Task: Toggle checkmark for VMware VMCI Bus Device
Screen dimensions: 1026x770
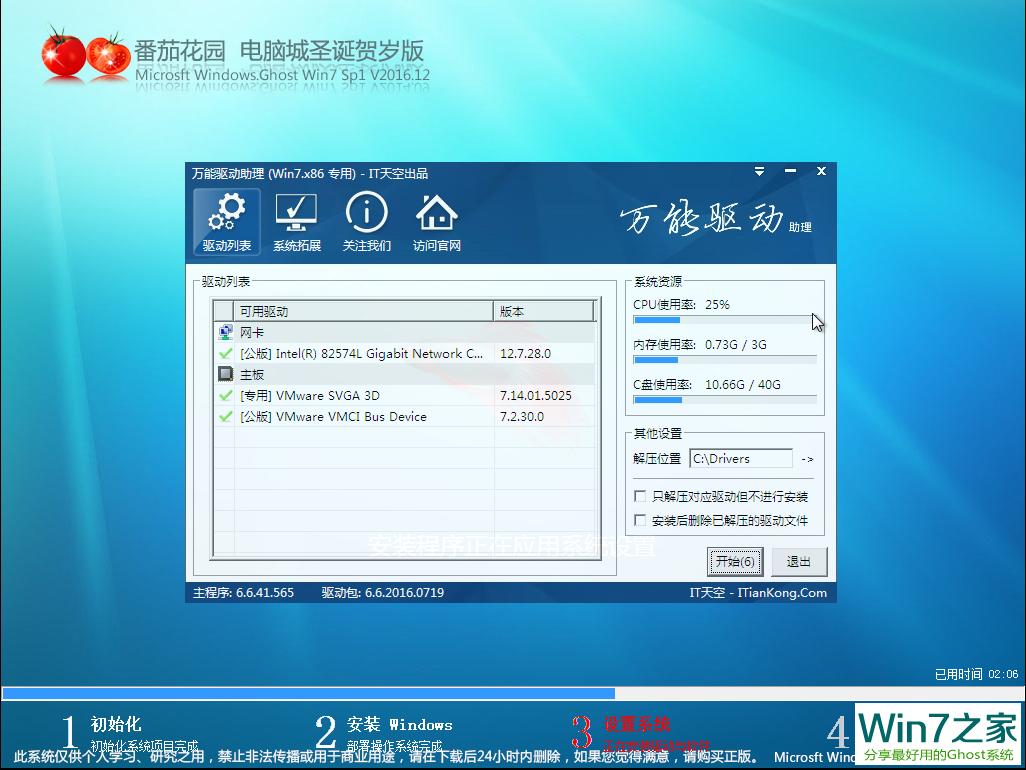Action: [x=225, y=416]
